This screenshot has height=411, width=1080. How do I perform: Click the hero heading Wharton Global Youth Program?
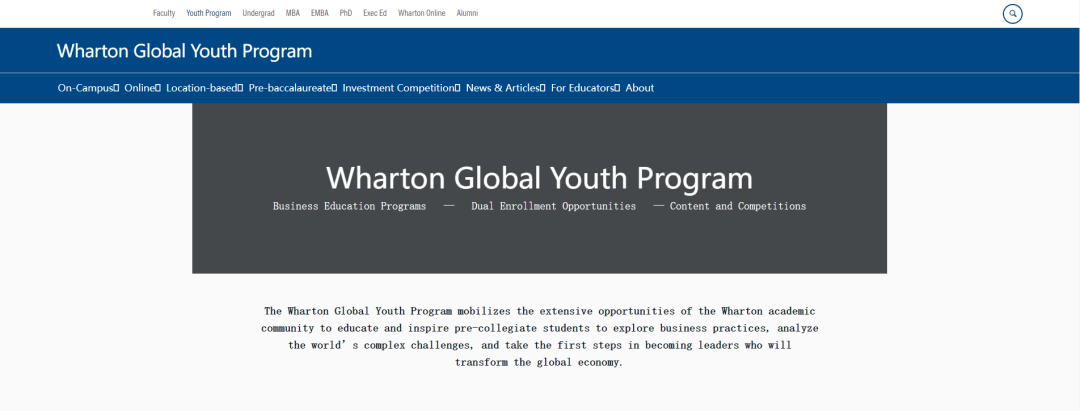539,178
